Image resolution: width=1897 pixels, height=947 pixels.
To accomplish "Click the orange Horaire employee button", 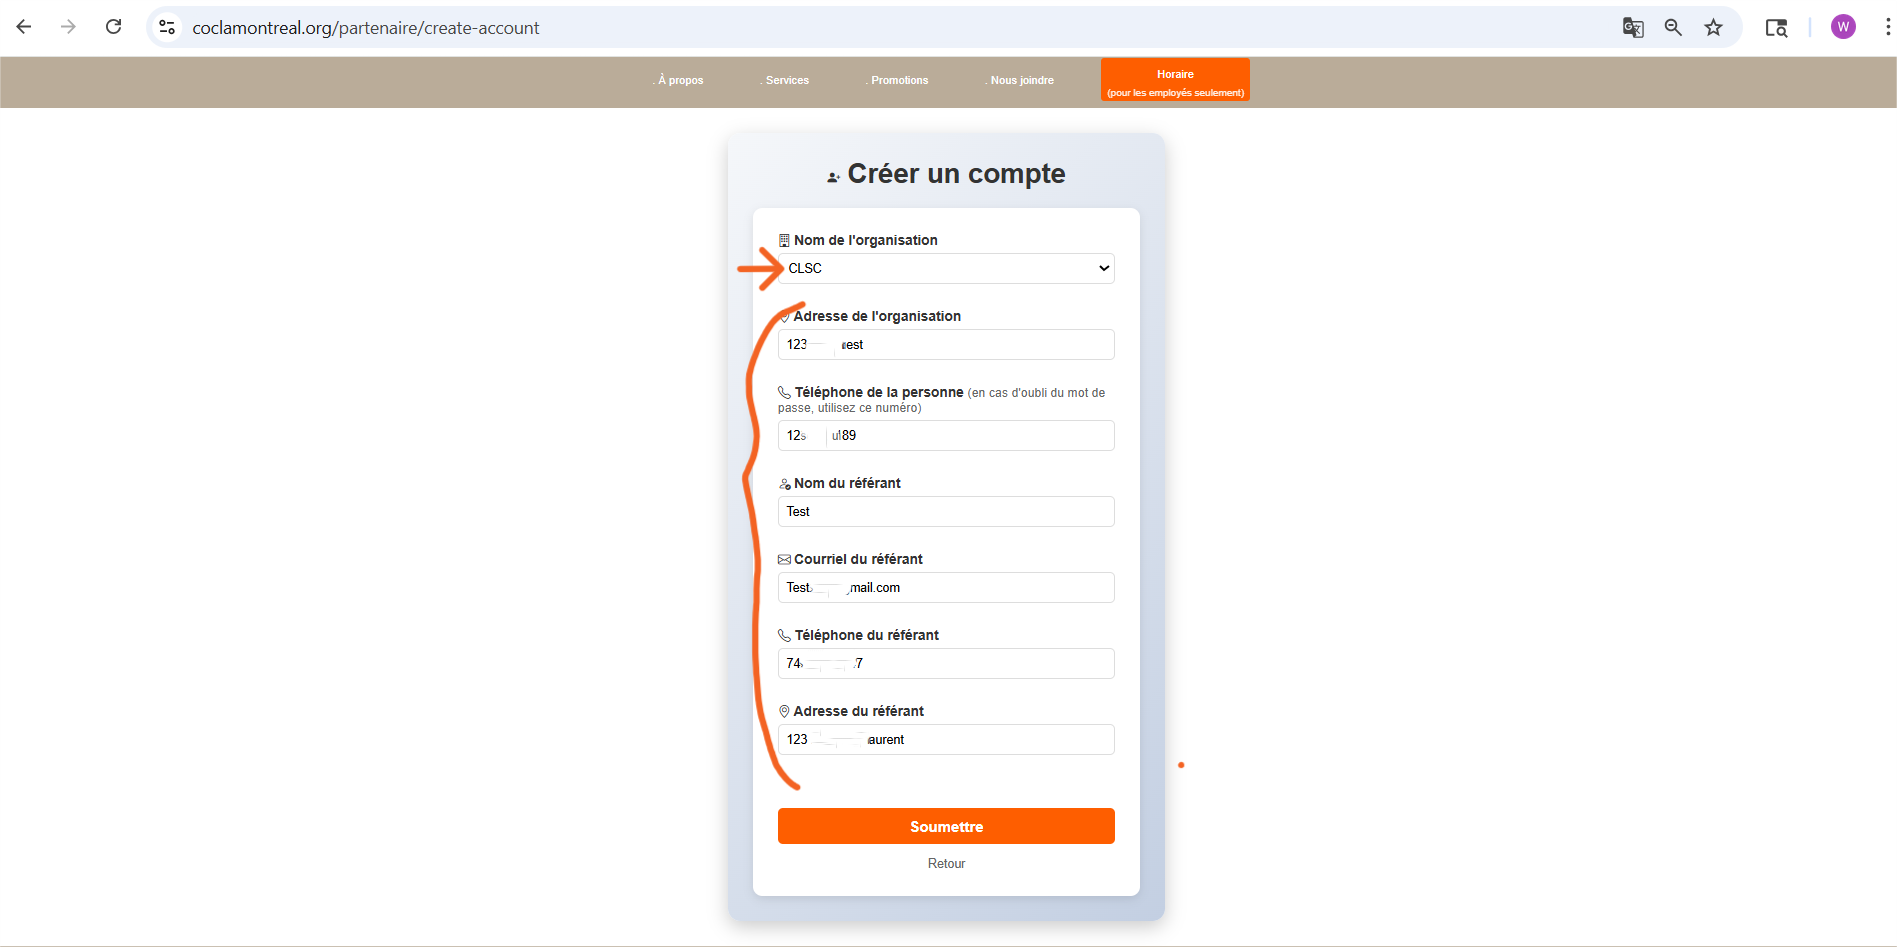I will point(1175,80).
